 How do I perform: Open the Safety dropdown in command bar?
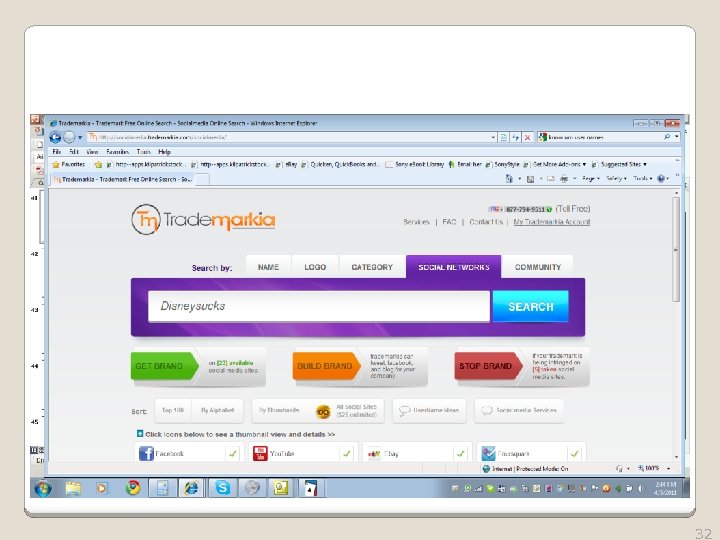(616, 179)
